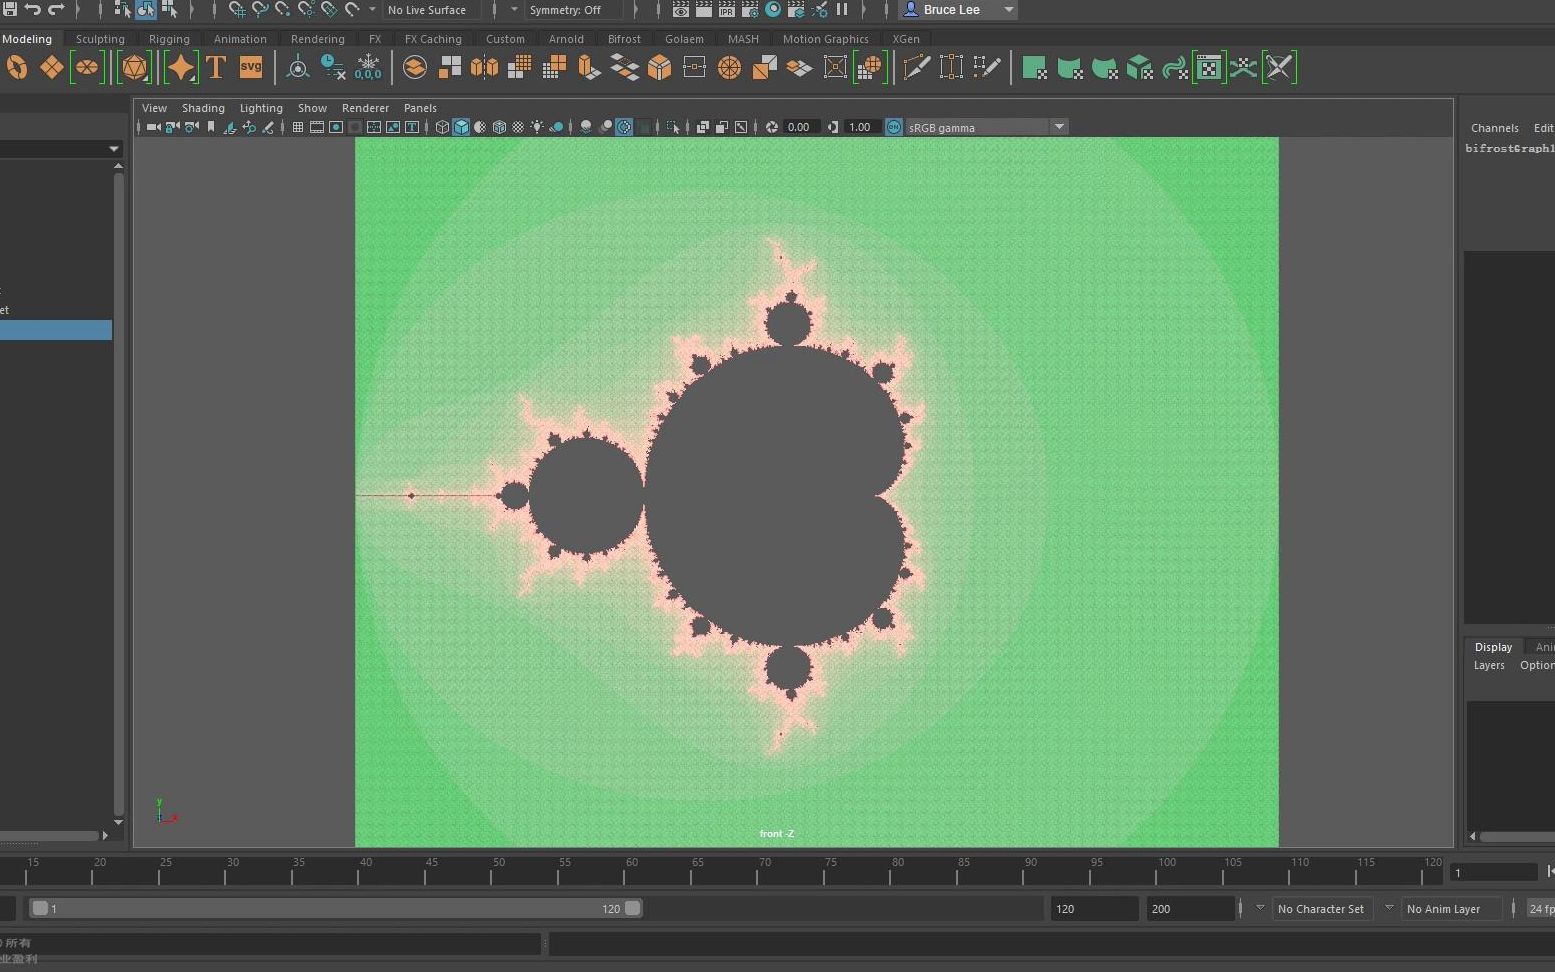Open the viewport Panels menu
The width and height of the screenshot is (1555, 972).
(x=420, y=108)
